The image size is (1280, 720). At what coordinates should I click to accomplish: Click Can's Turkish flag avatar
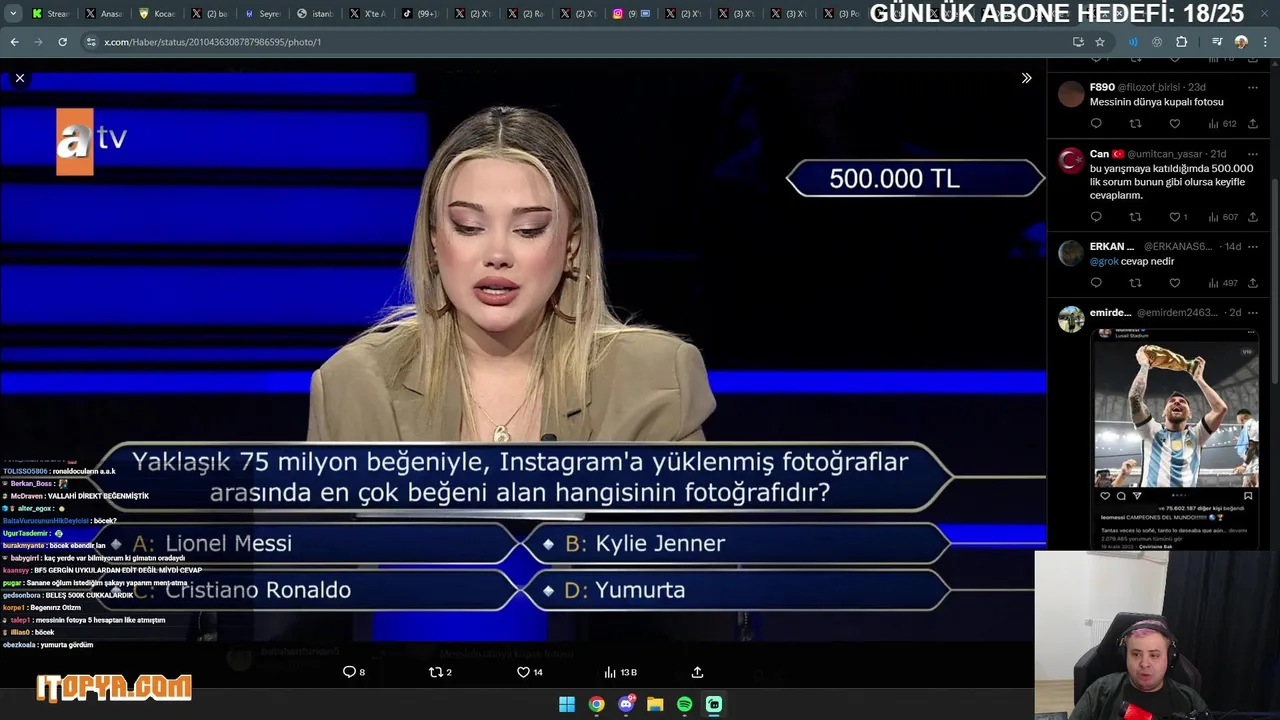pyautogui.click(x=1071, y=160)
